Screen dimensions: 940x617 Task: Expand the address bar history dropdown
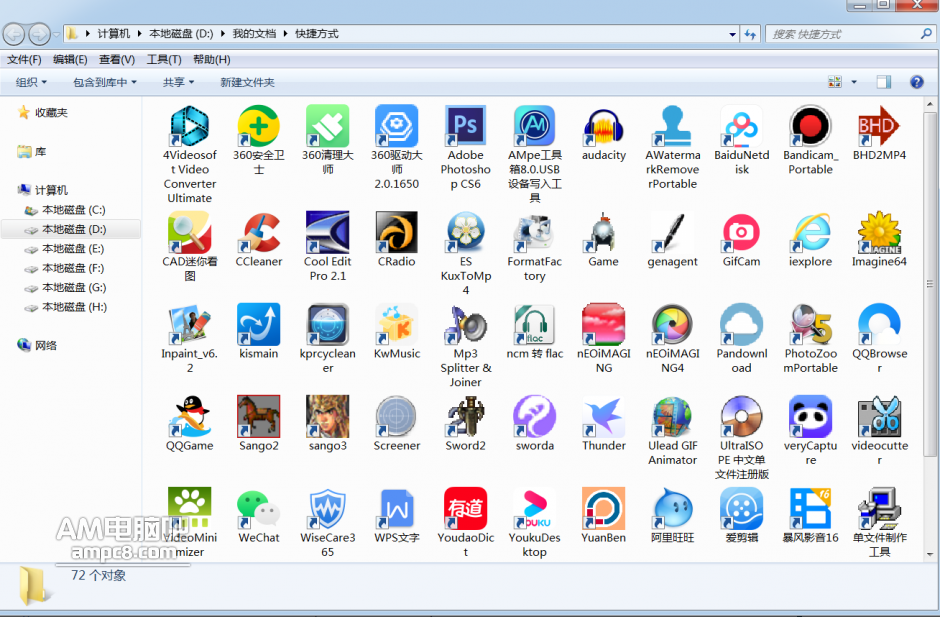732,34
